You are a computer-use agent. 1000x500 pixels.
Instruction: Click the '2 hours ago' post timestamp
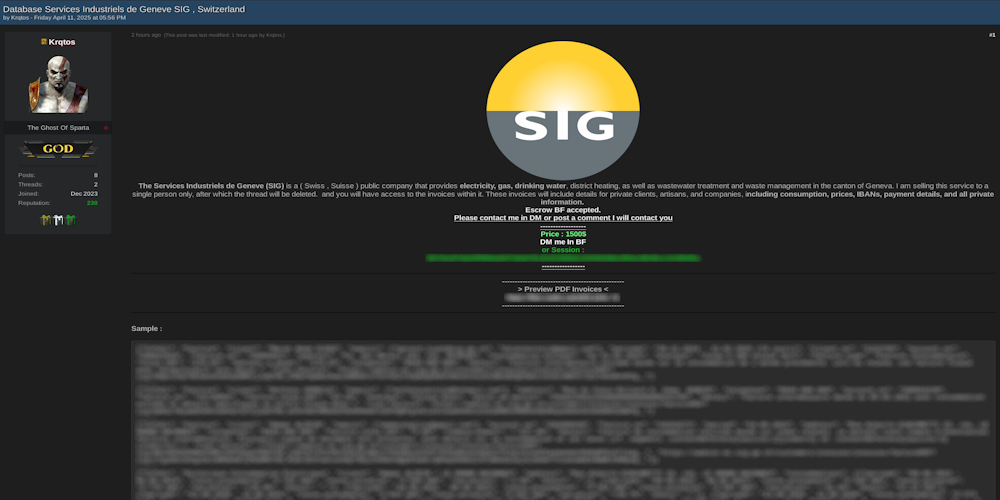tap(145, 35)
